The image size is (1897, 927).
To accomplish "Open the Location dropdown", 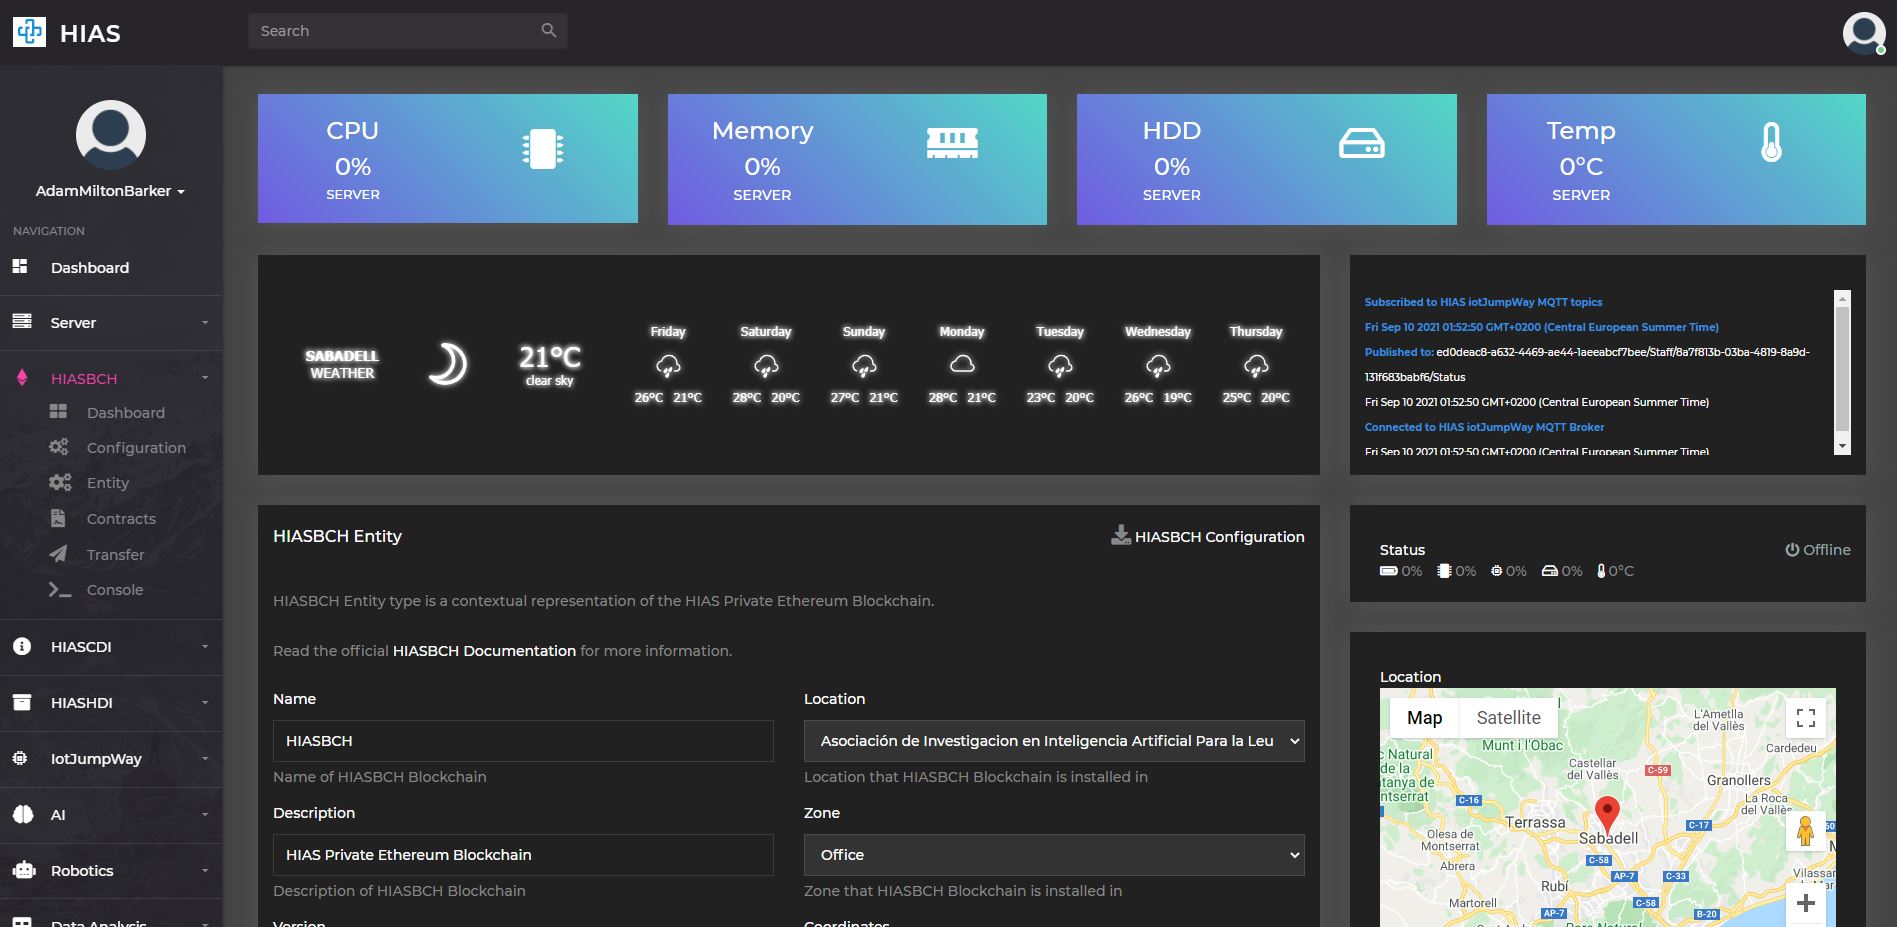I will pyautogui.click(x=1054, y=741).
